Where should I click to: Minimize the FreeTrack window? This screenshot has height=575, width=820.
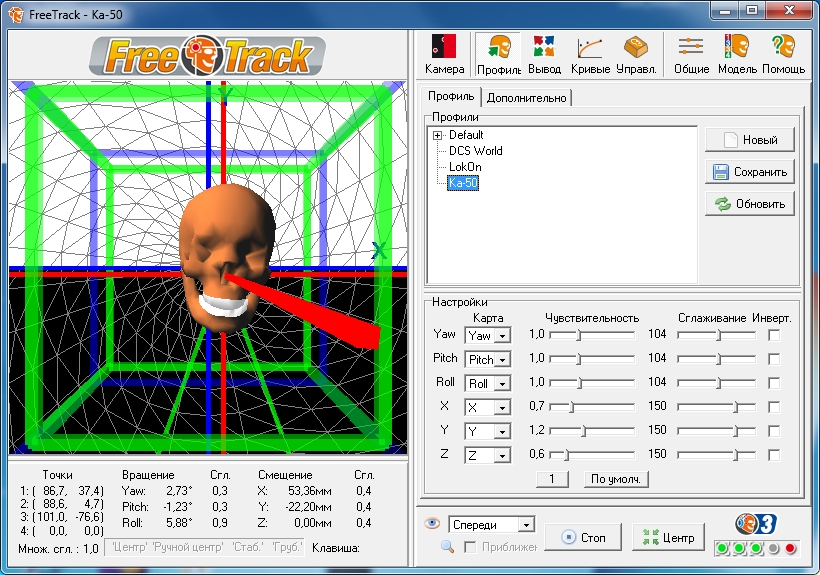(x=725, y=11)
